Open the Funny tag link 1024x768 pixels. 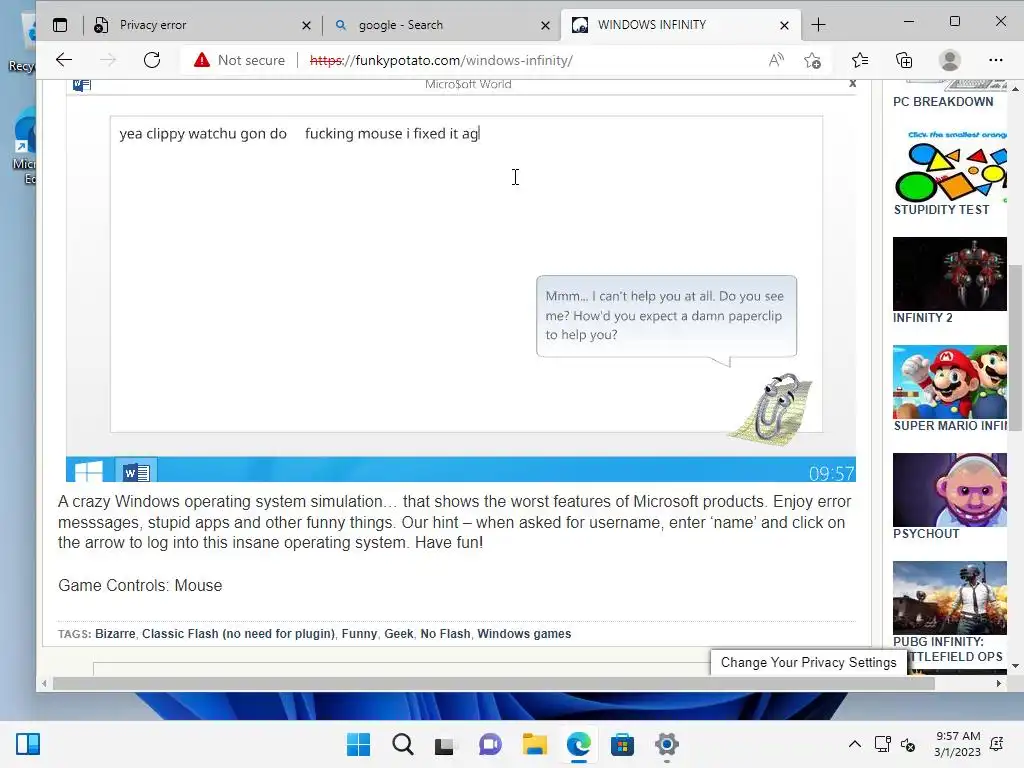359,633
